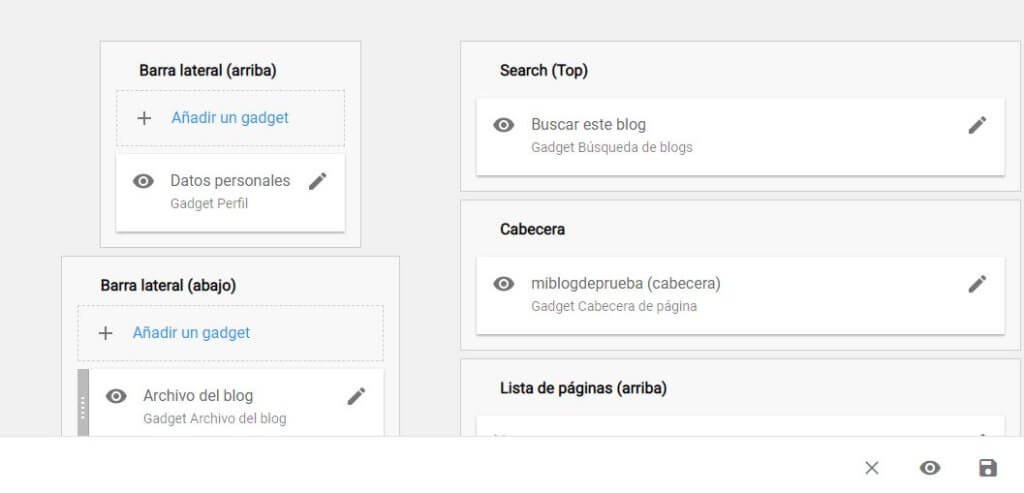Screen dimensions: 1024x493
Task: Click the save floppy disk icon
Action: point(987,468)
